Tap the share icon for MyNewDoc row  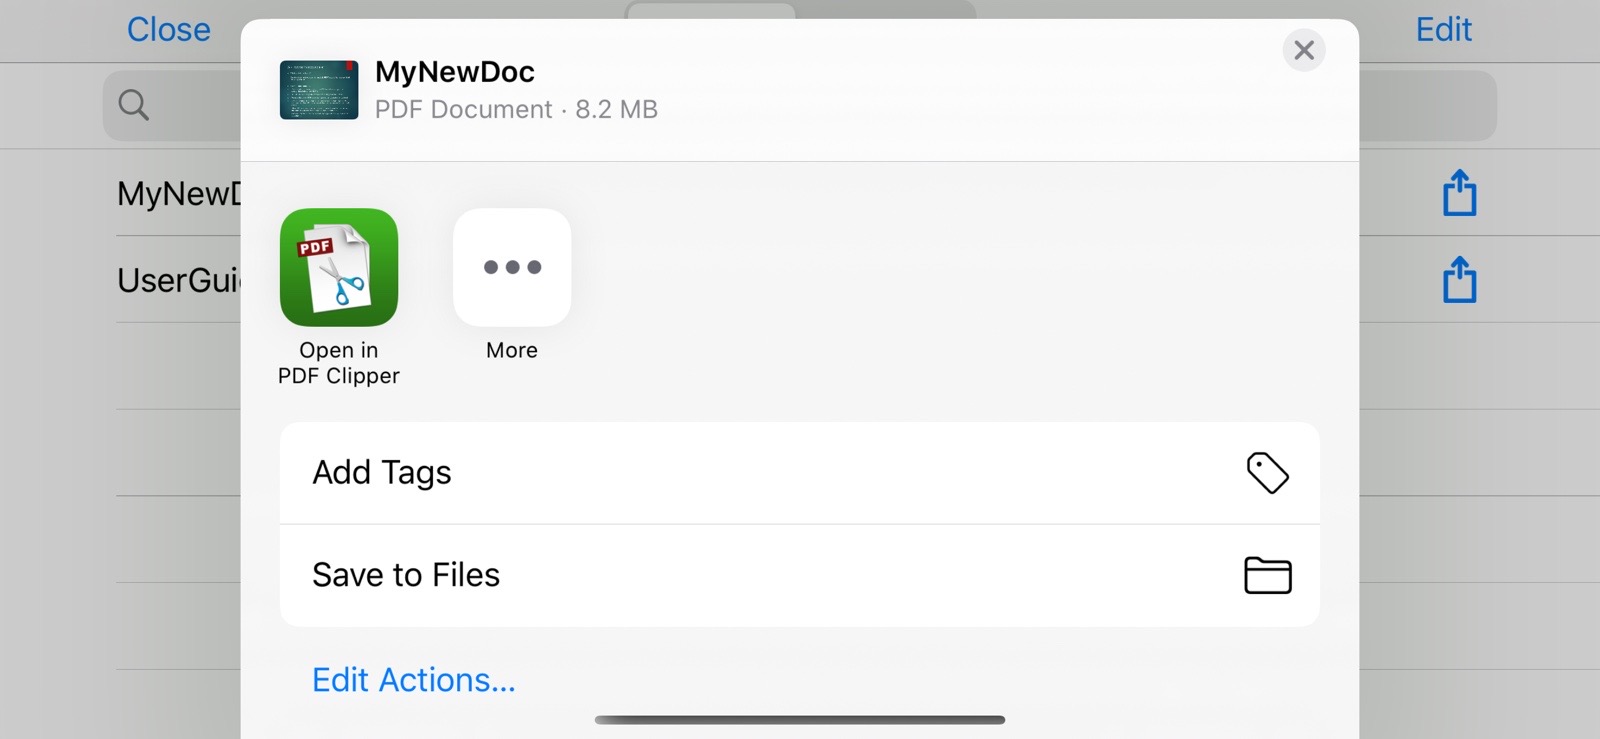point(1459,193)
